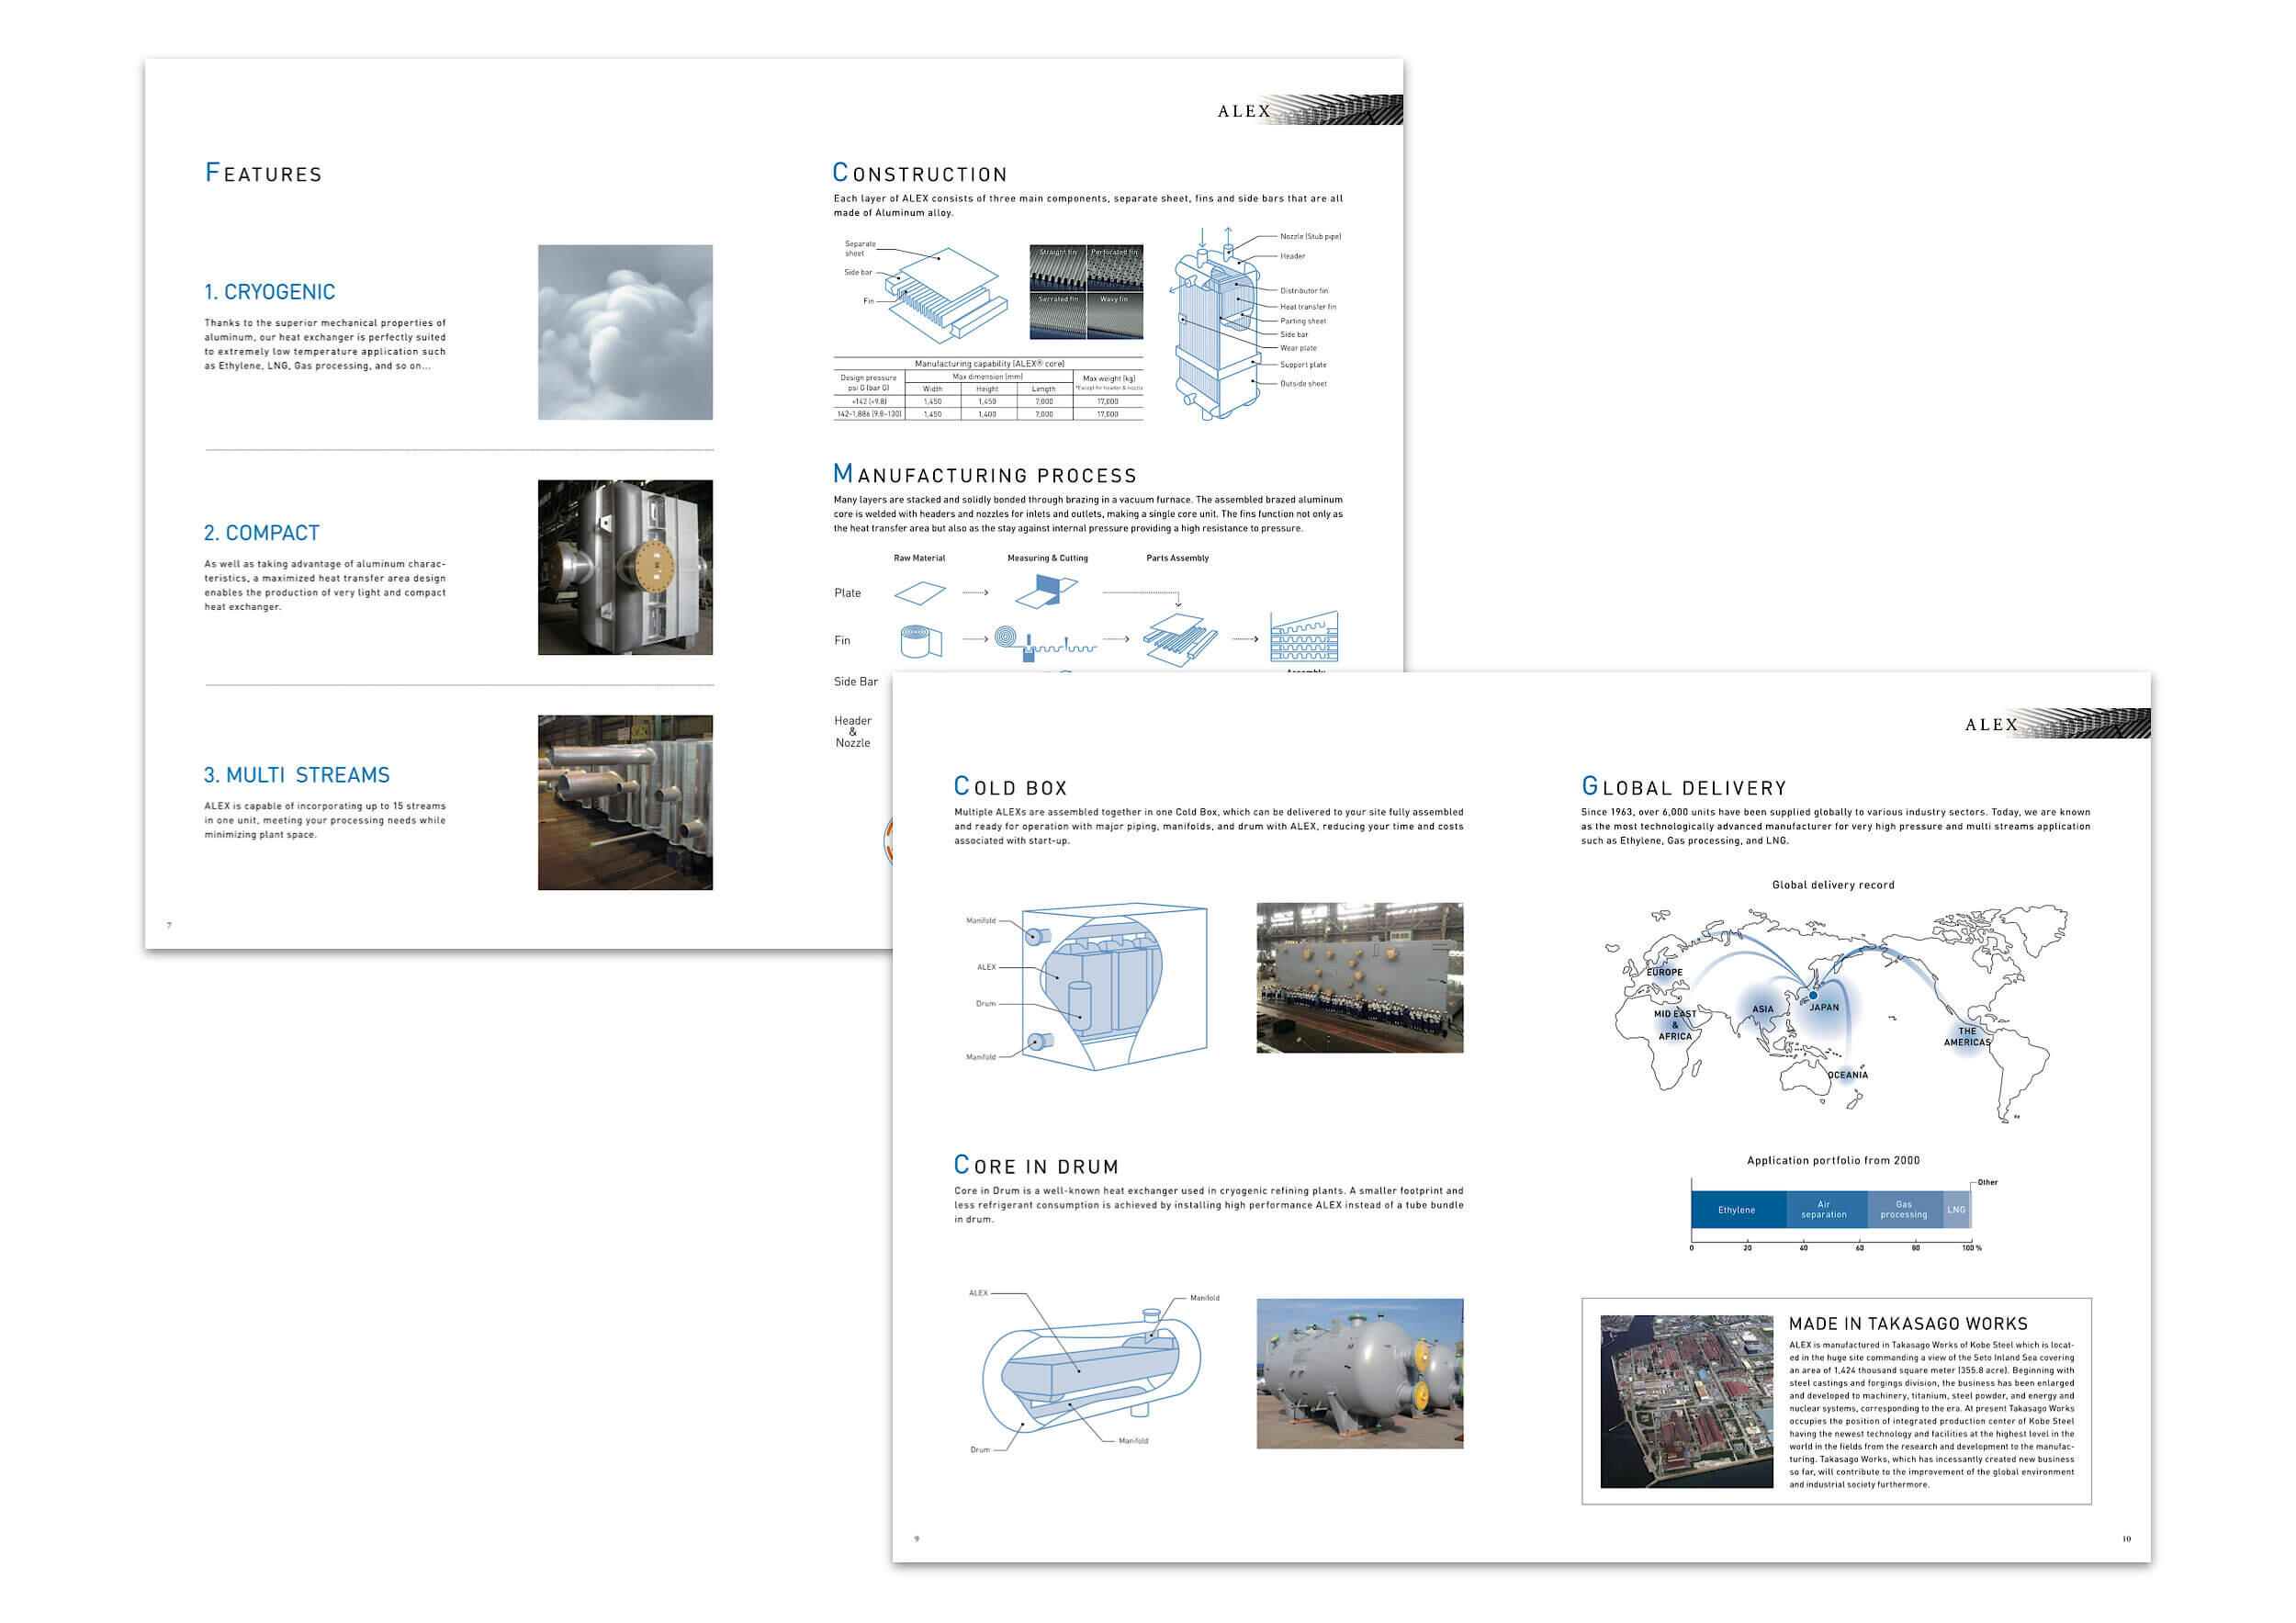Click the ALEX logo on Features spread
This screenshot has width=2296, height=1623.
click(x=1309, y=110)
